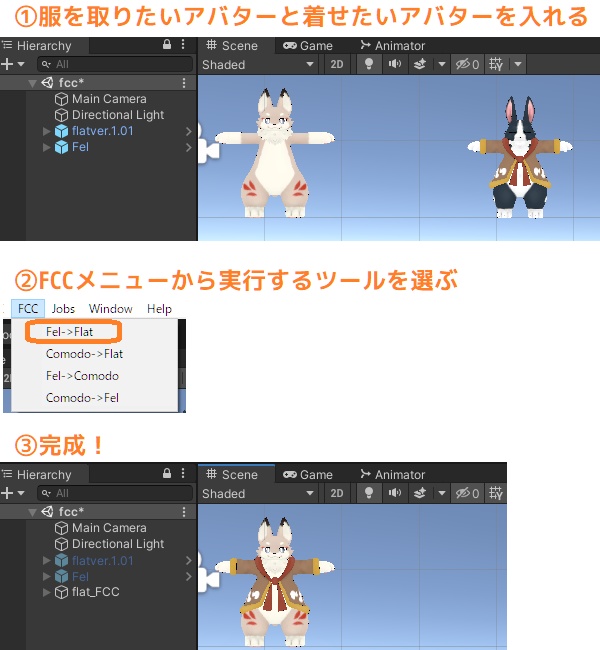Open grid settings dropdown in top Scene view

(x=518, y=64)
